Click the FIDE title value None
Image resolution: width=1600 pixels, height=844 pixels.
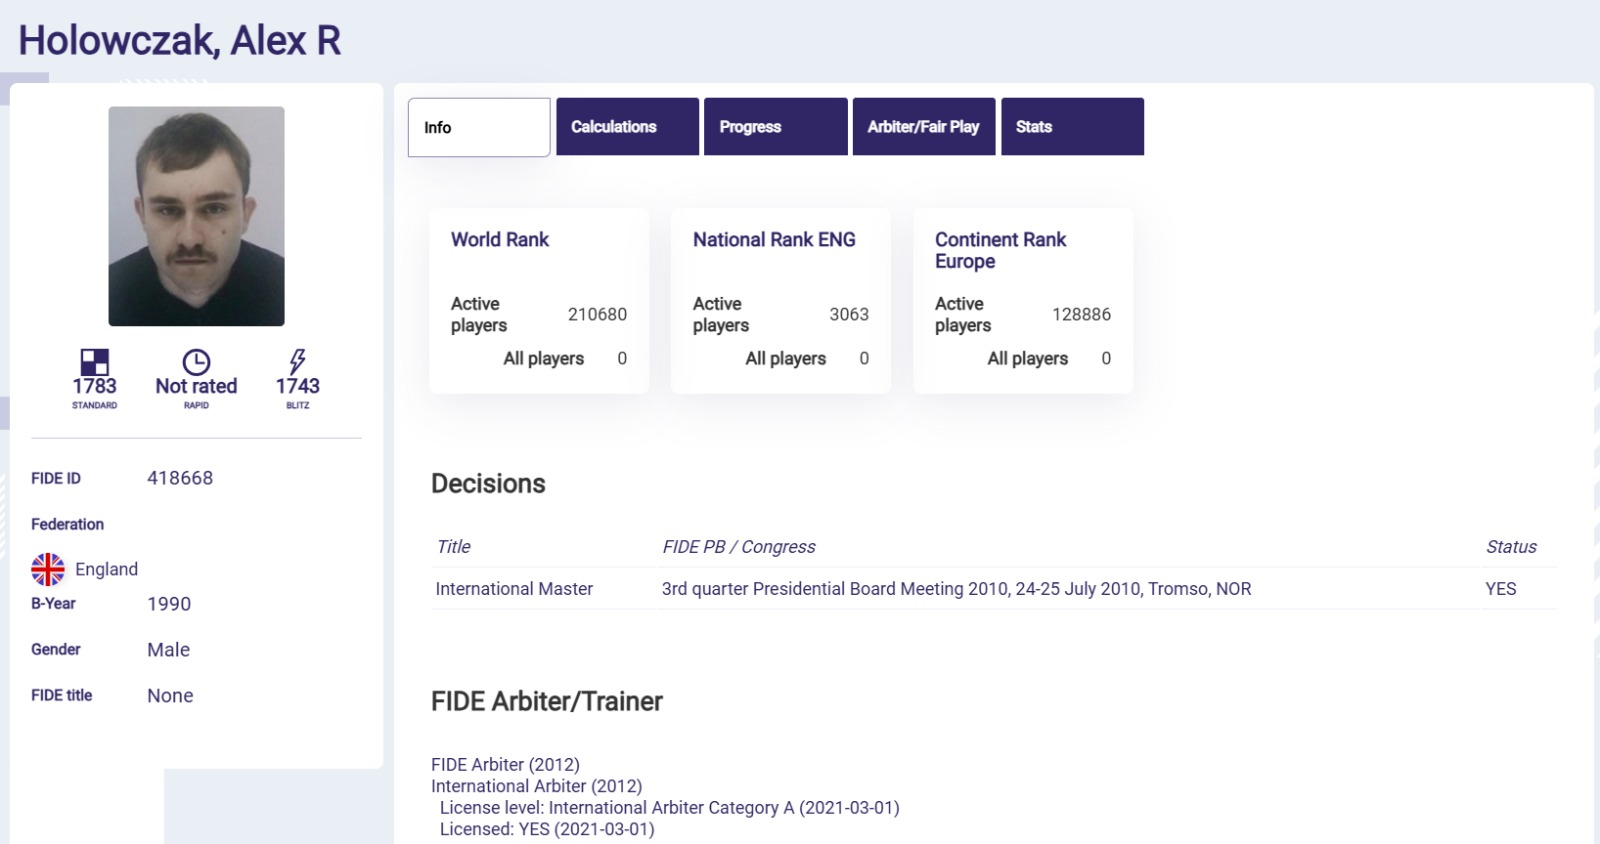tap(170, 696)
